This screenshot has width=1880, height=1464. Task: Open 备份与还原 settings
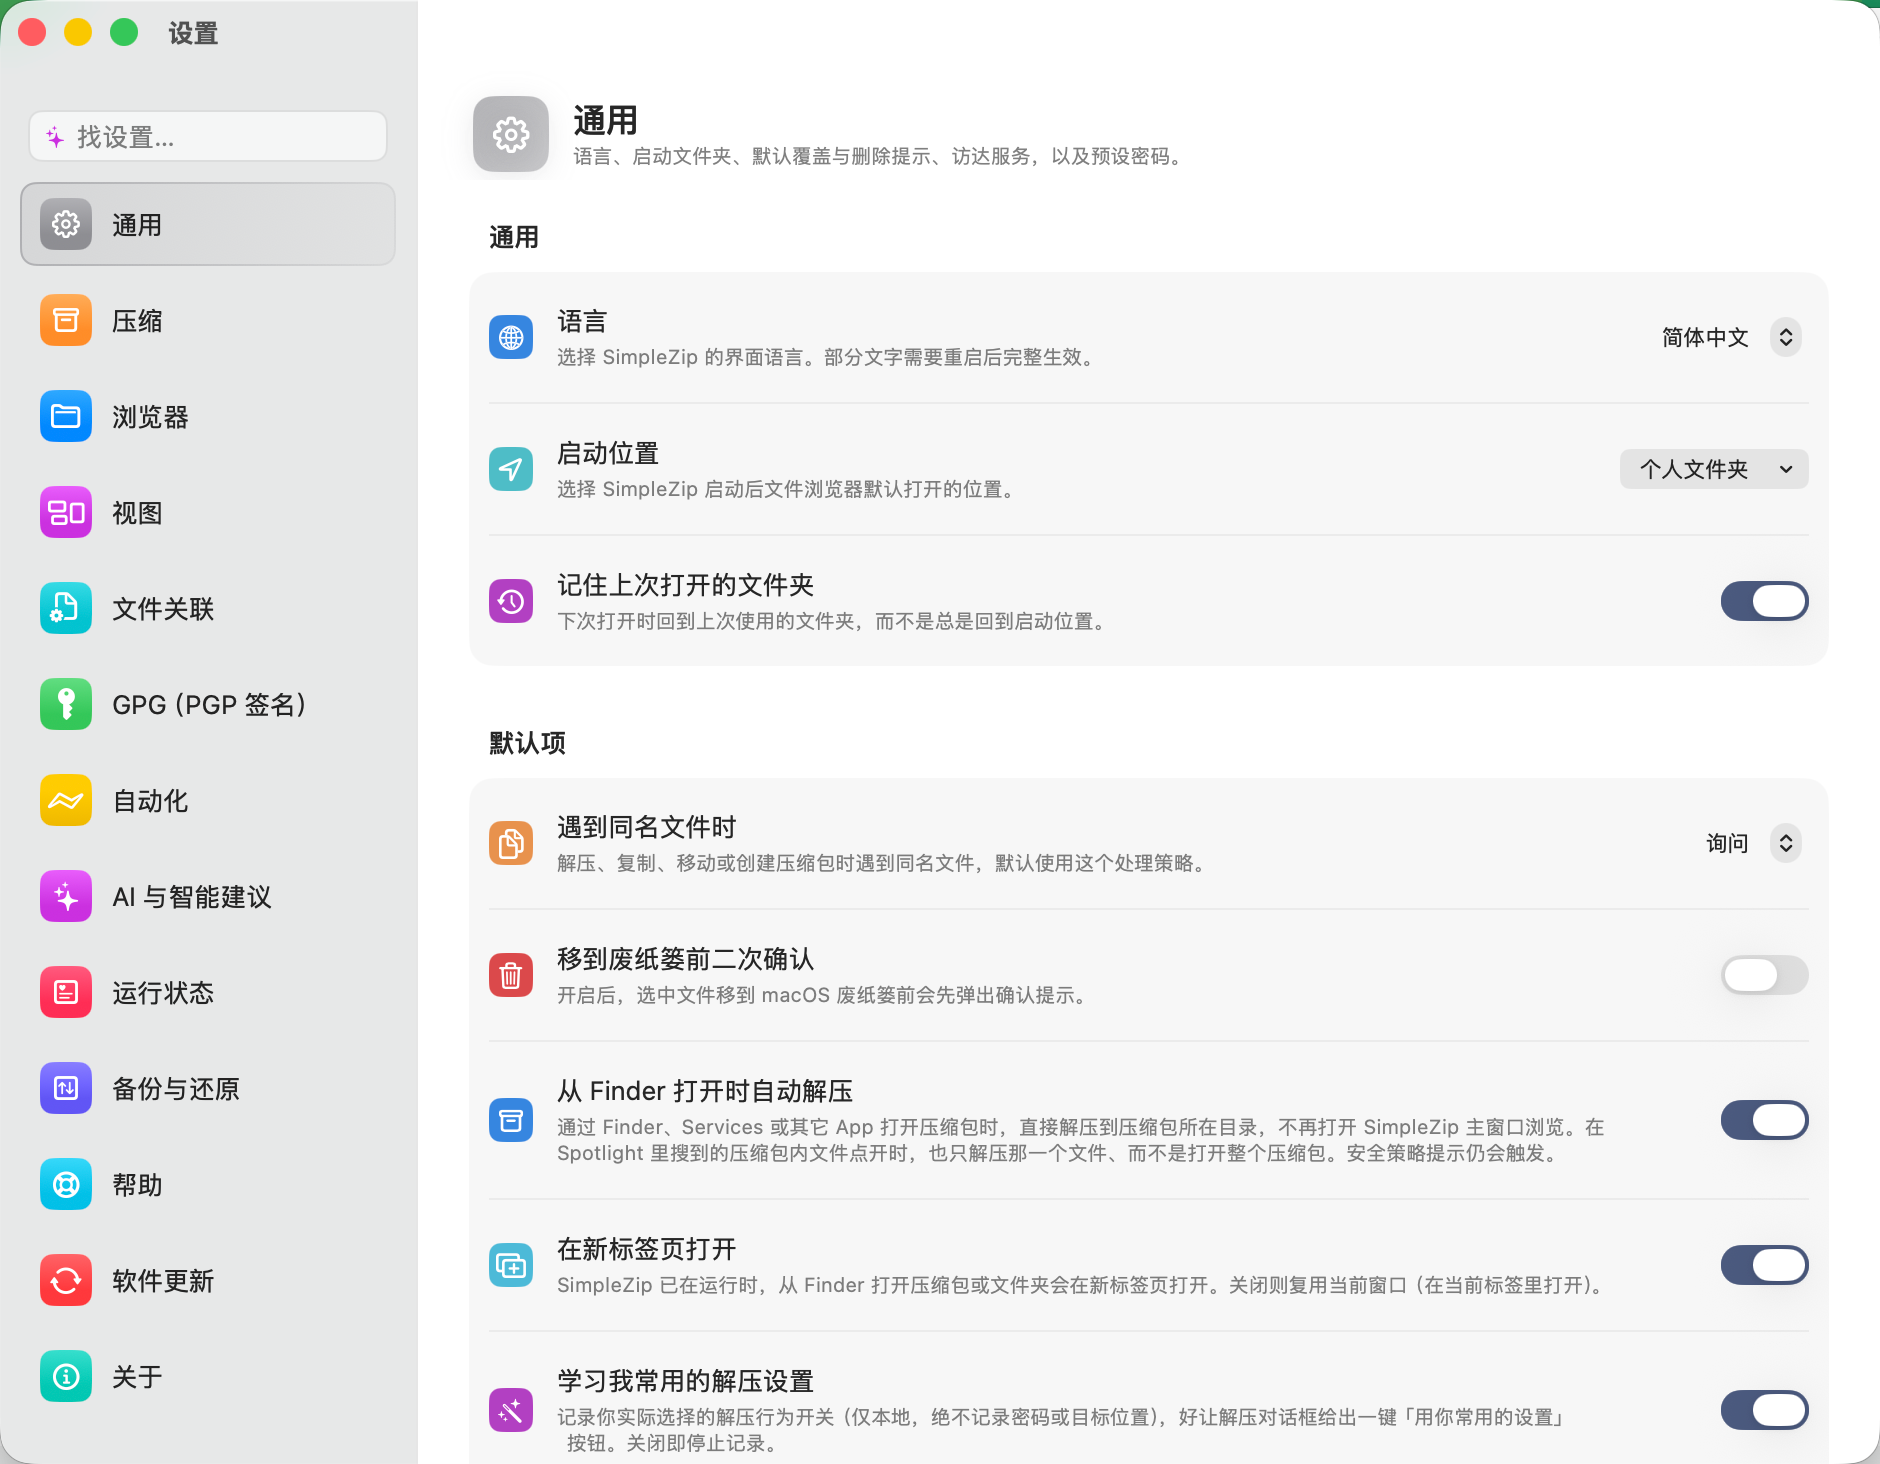(208, 1088)
